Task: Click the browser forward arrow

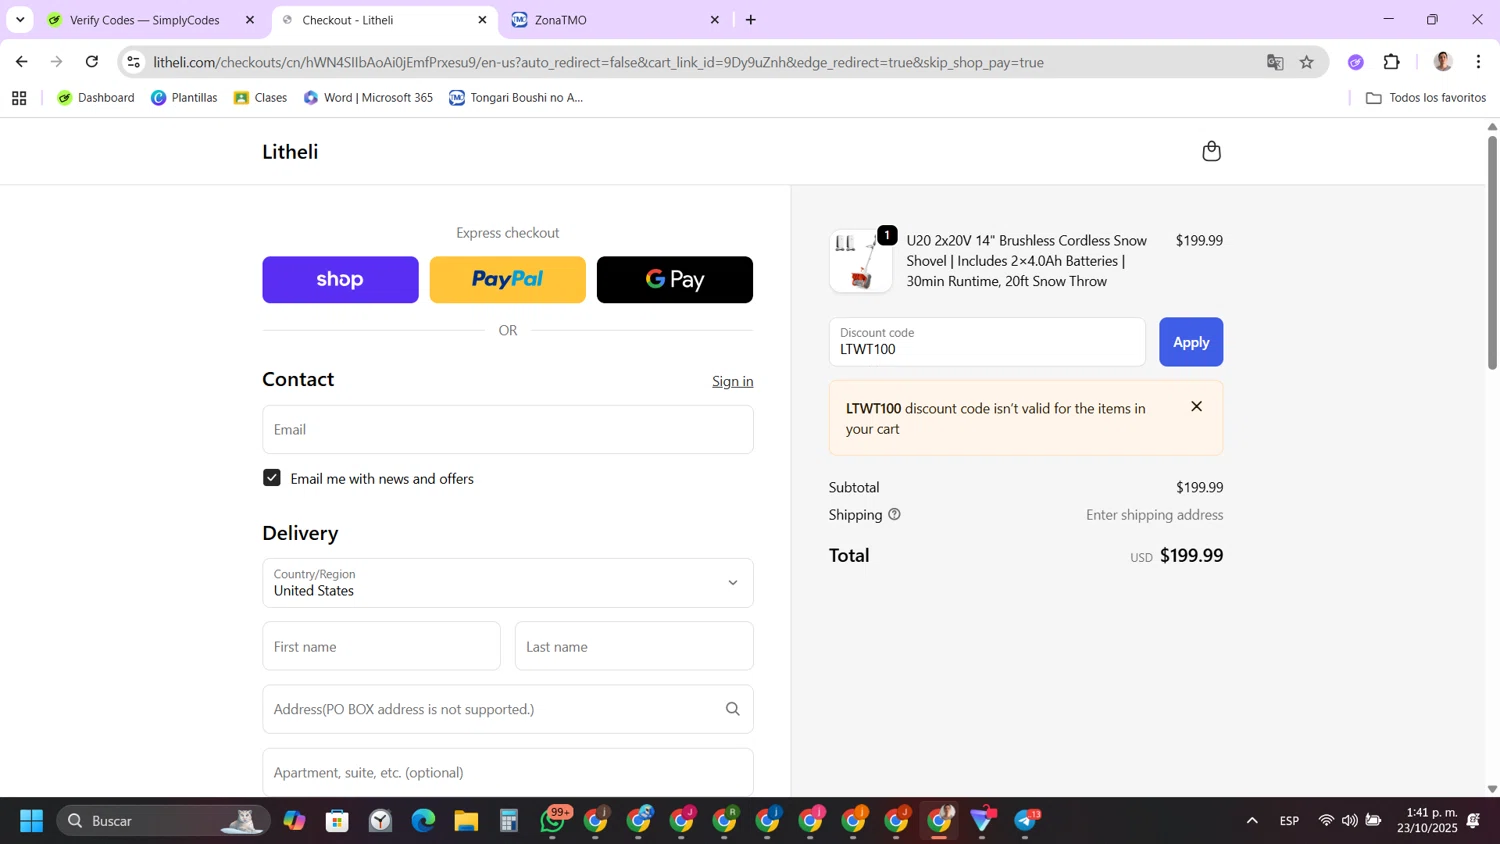Action: 57,62
